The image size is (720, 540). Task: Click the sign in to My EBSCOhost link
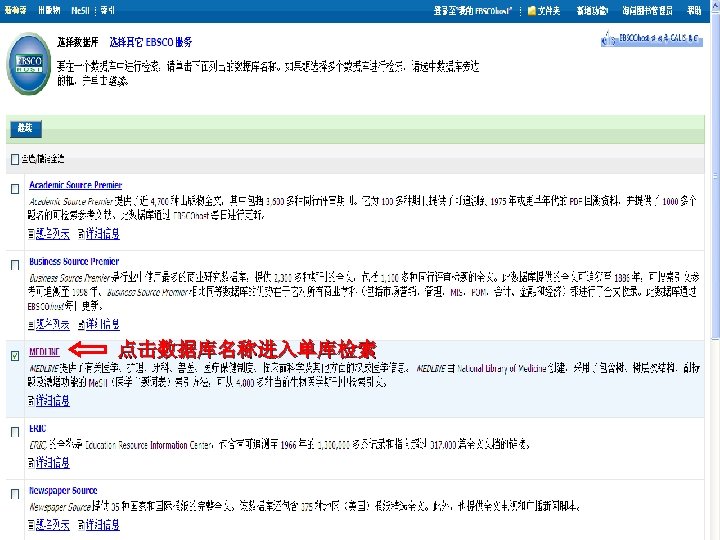pyautogui.click(x=472, y=11)
